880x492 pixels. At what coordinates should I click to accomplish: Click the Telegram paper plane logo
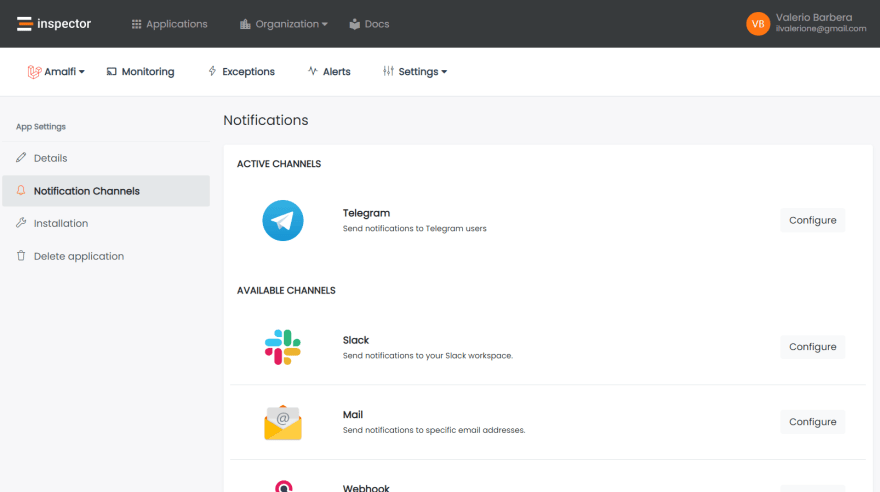pyautogui.click(x=283, y=220)
